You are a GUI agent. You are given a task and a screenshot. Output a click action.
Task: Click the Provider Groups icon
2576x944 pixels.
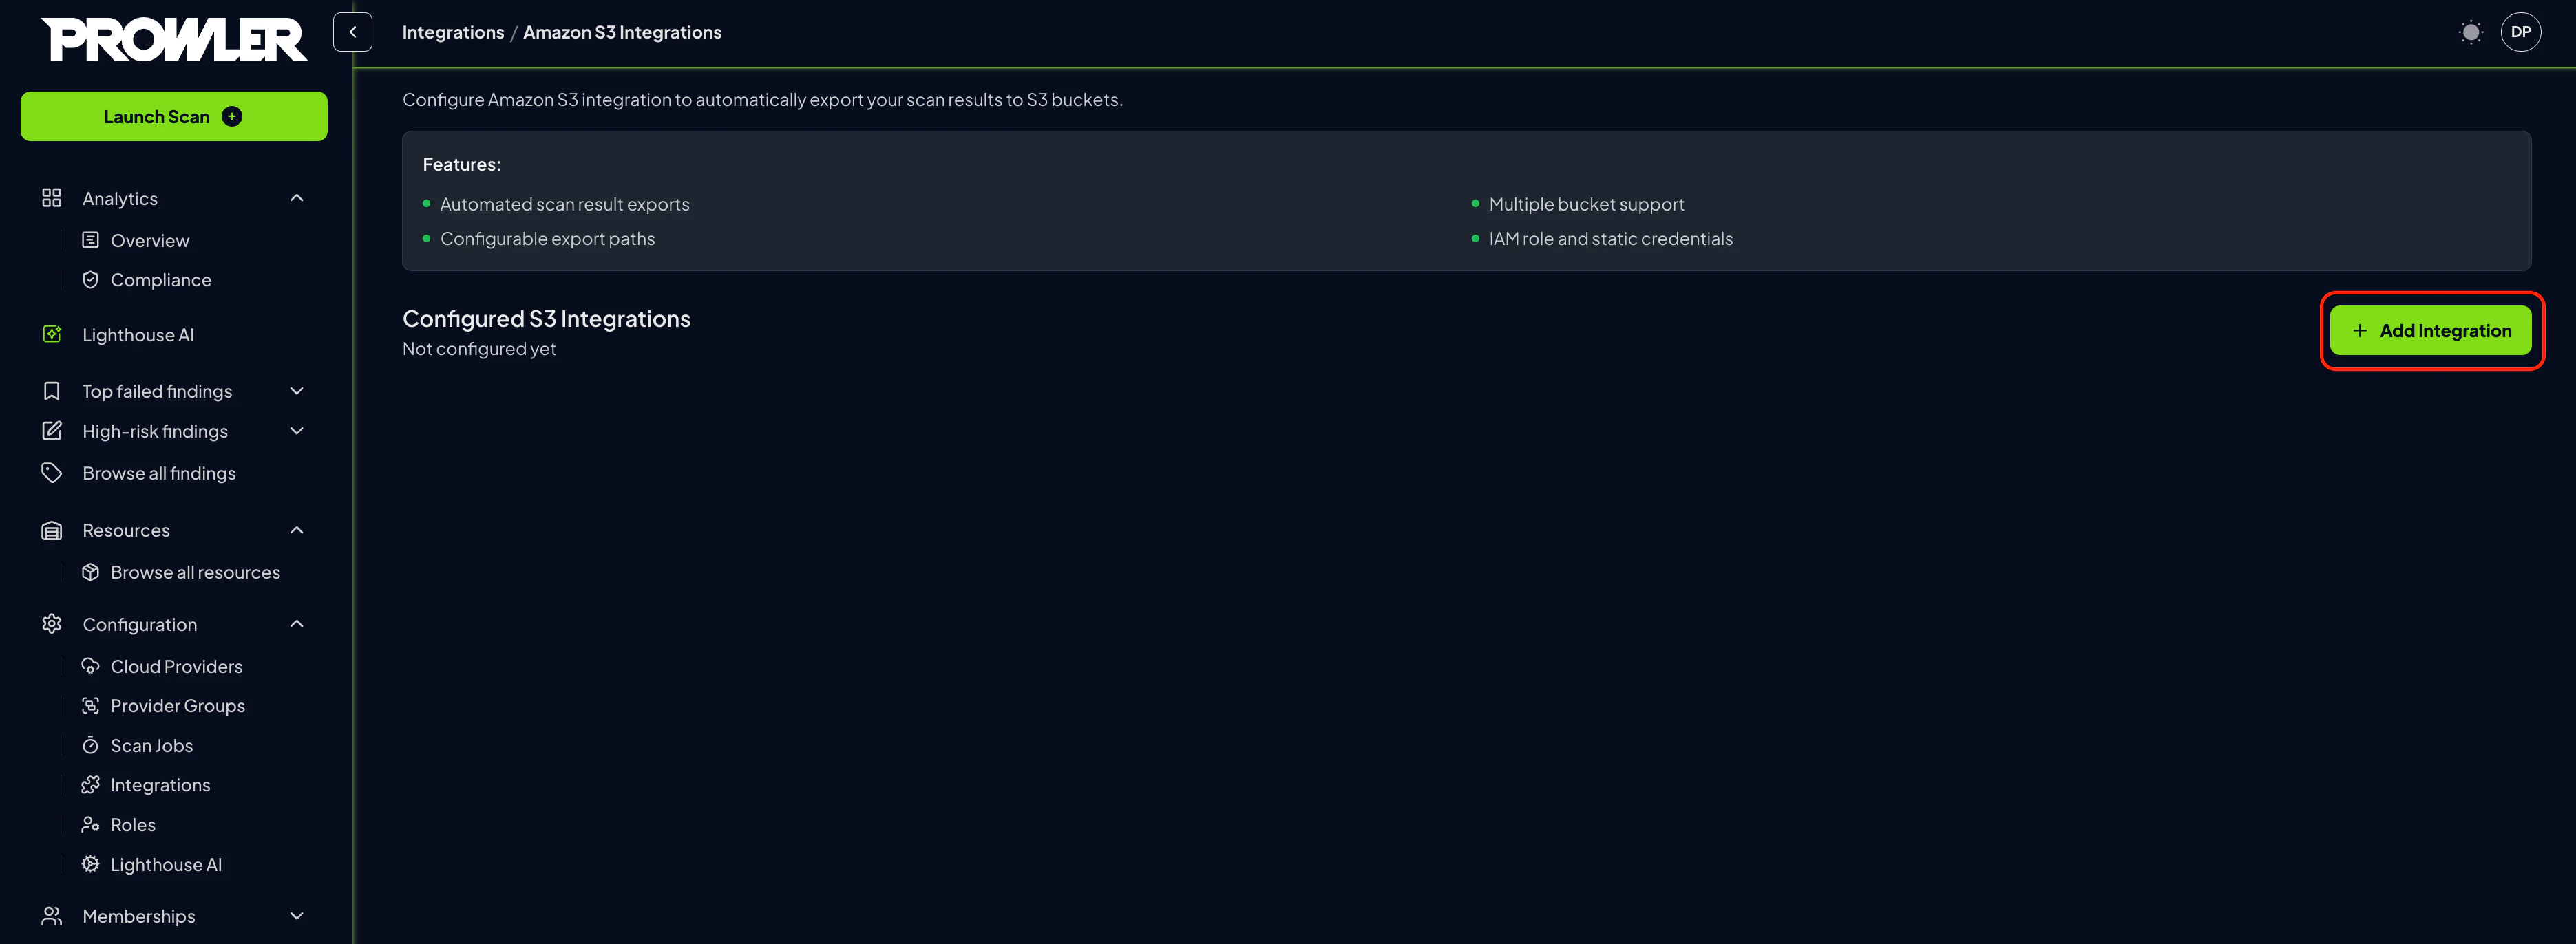click(x=90, y=705)
